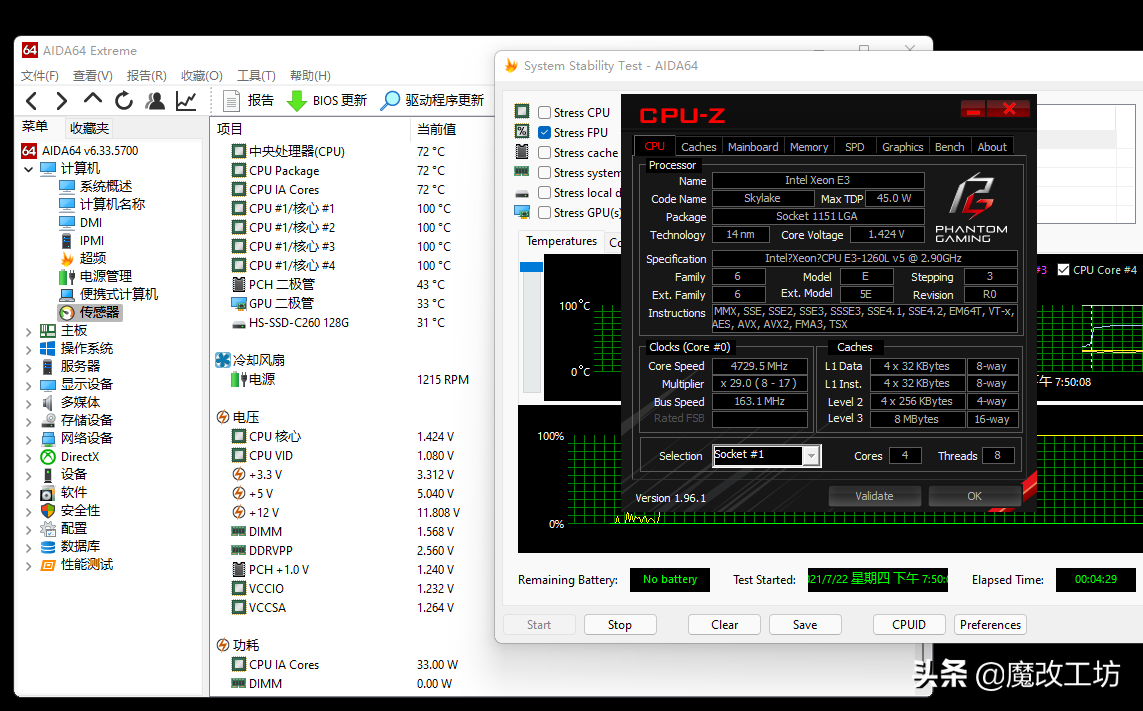This screenshot has width=1143, height=711.
Task: Click the back arrow navigation icon
Action: click(31, 101)
